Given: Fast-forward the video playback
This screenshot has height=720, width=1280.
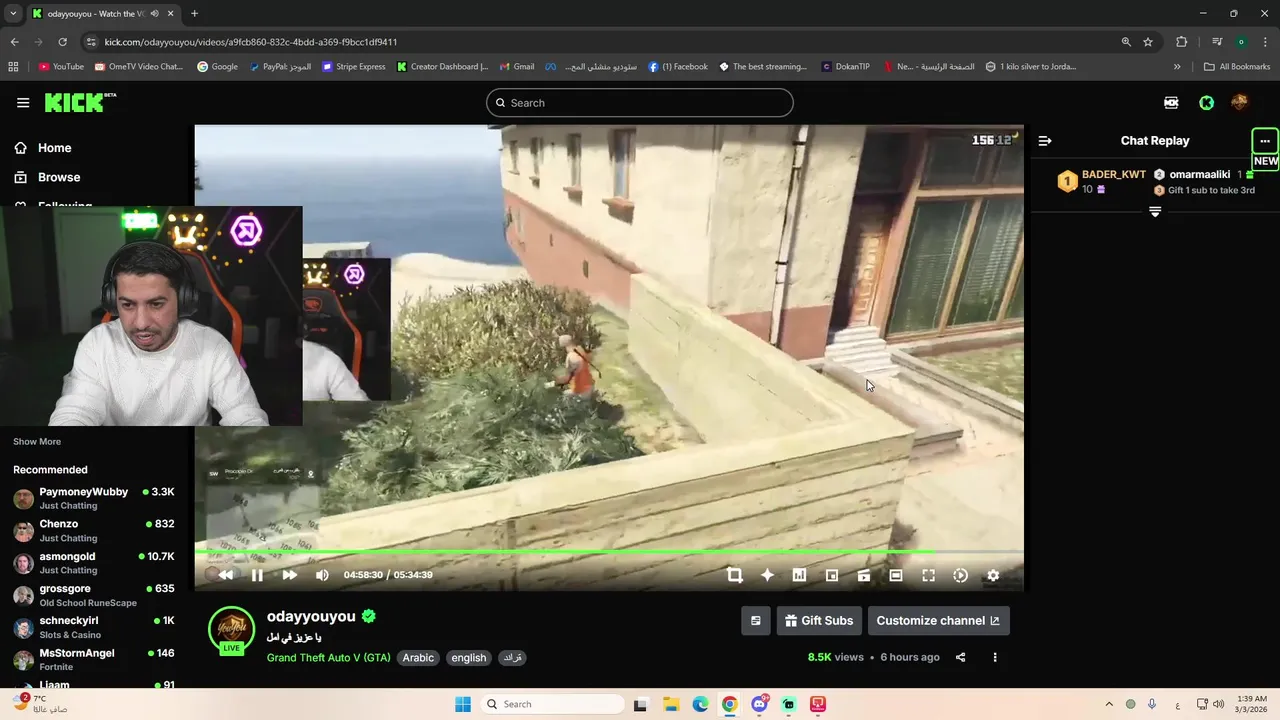Looking at the screenshot, I should click(289, 575).
